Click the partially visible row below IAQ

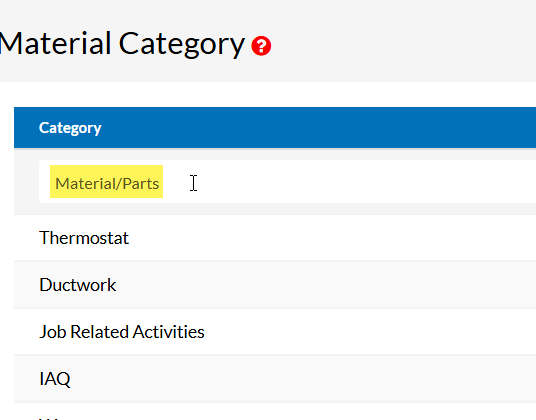(x=275, y=412)
